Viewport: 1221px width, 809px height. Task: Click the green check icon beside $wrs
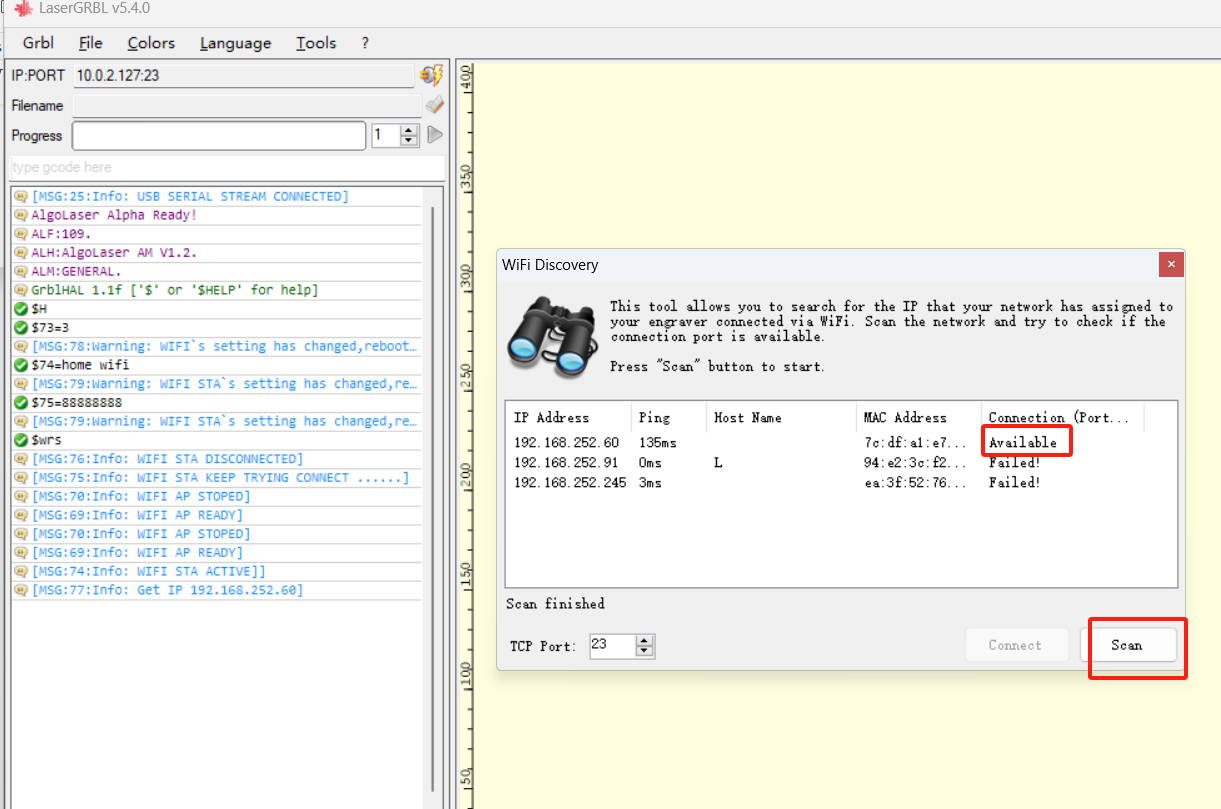click(x=21, y=440)
